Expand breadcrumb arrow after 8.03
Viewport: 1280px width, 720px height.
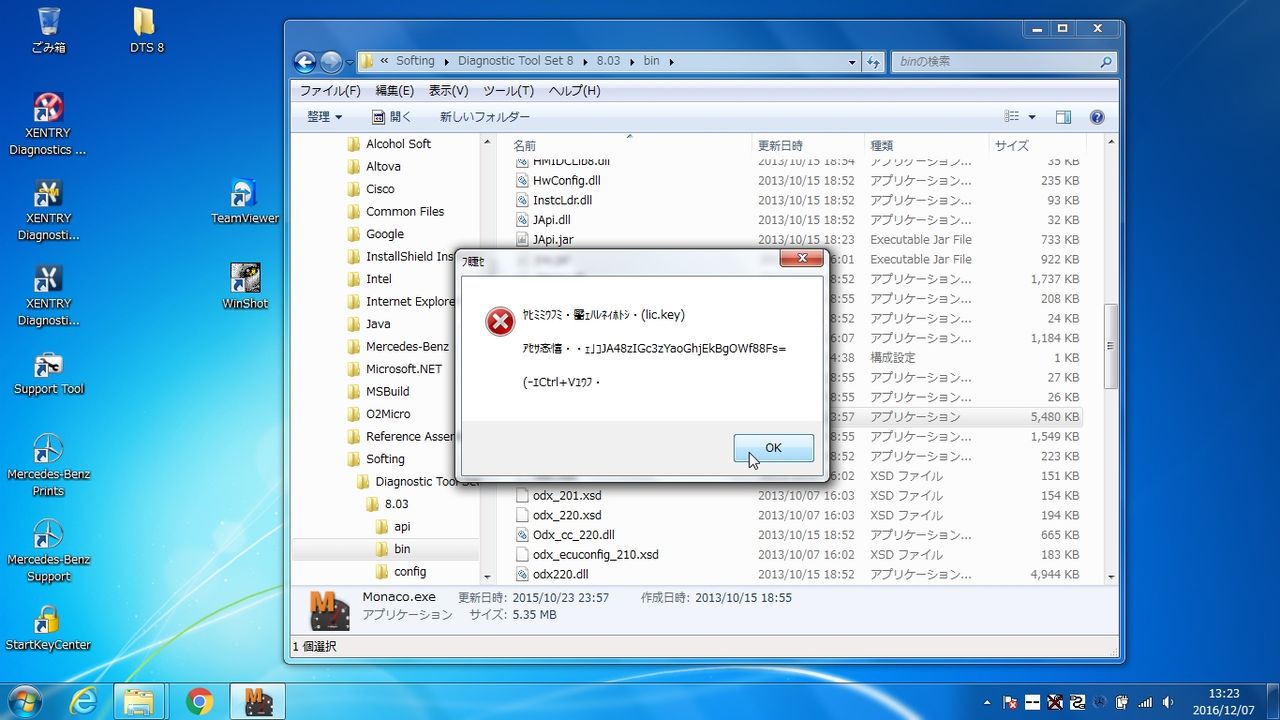[631, 61]
